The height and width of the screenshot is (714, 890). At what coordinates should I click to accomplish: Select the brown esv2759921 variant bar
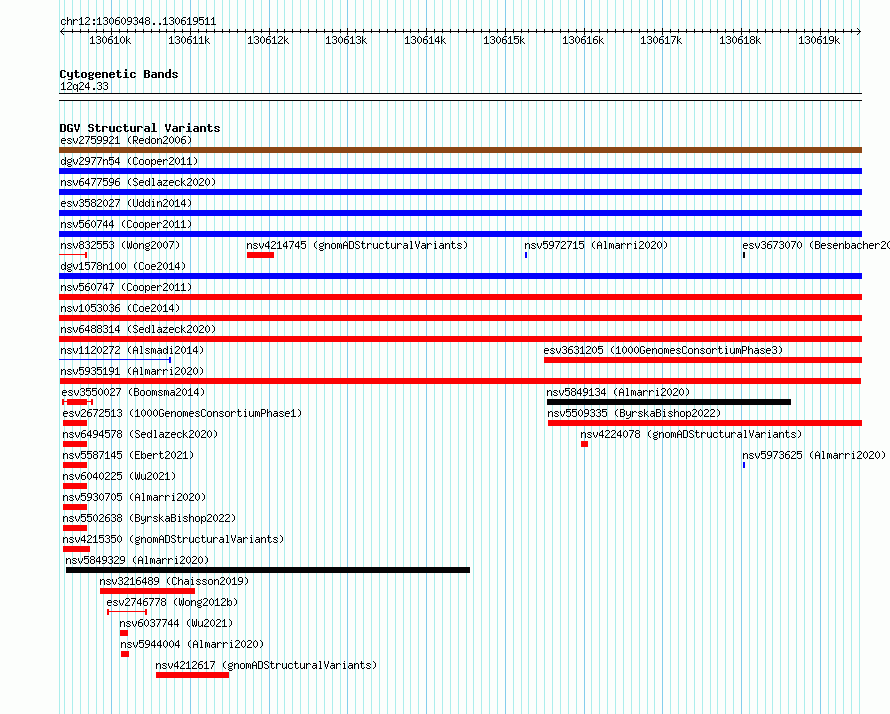point(460,150)
